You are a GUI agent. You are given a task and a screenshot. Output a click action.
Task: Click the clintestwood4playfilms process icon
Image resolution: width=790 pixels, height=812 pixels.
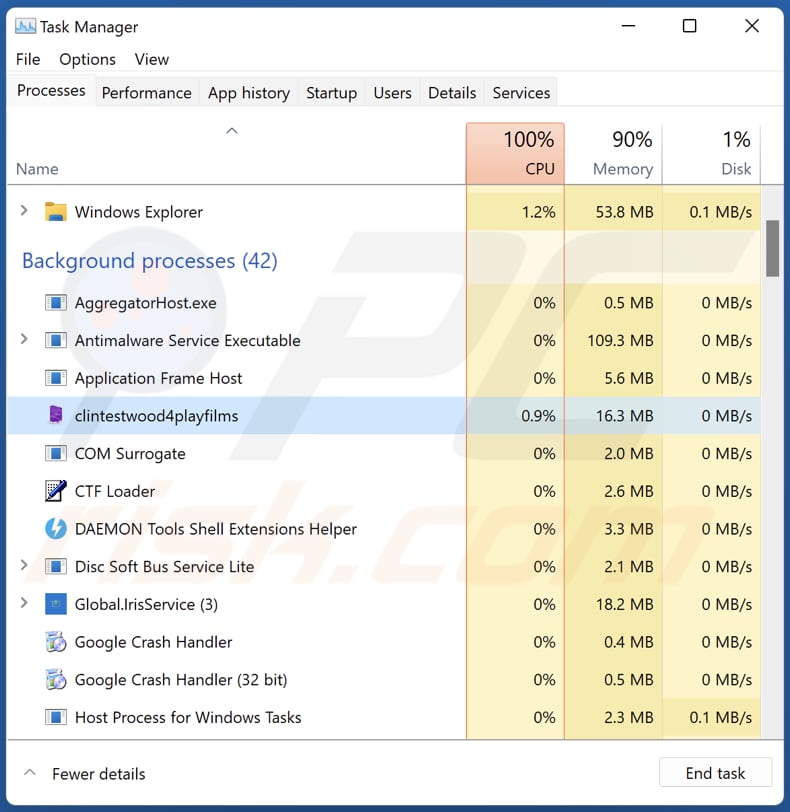(56, 416)
